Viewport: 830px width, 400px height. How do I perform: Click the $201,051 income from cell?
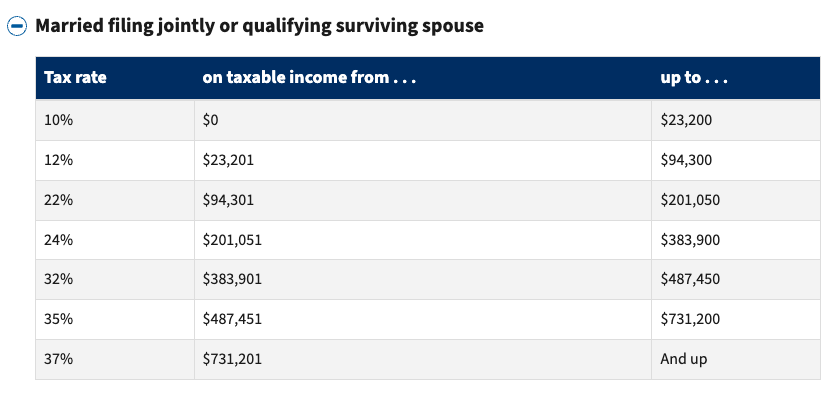232,239
